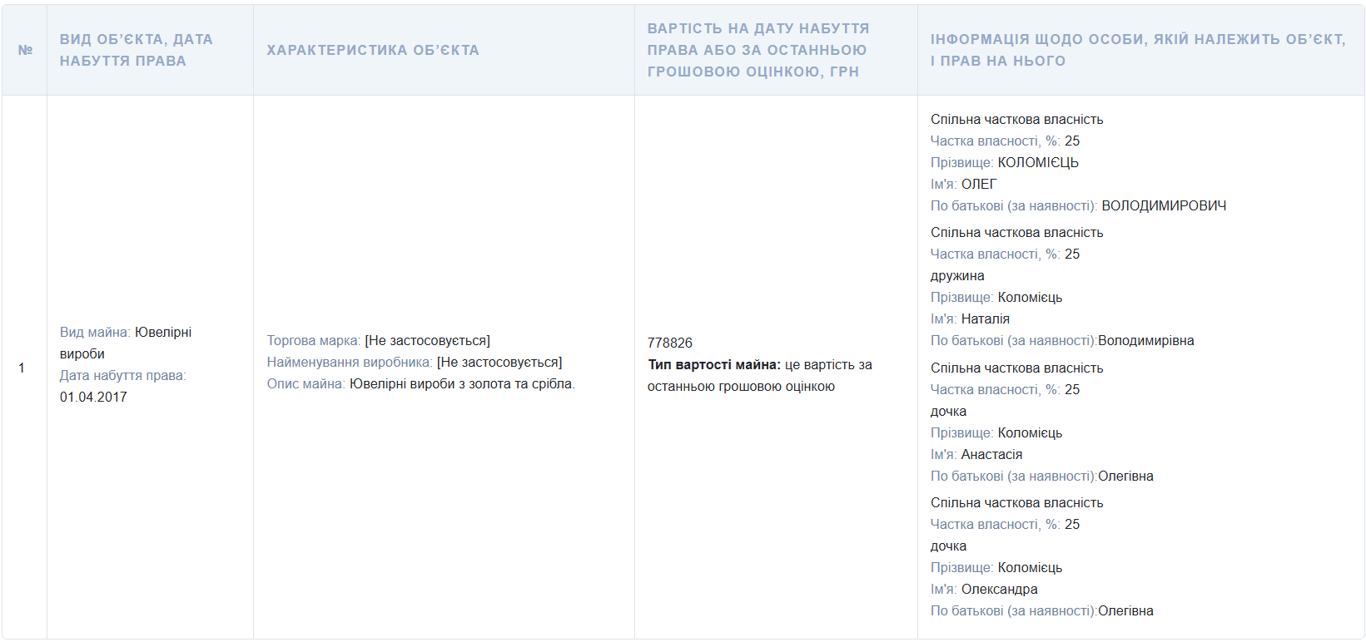
Task: Select the name Олександра in the last owner block
Action: click(x=1000, y=589)
